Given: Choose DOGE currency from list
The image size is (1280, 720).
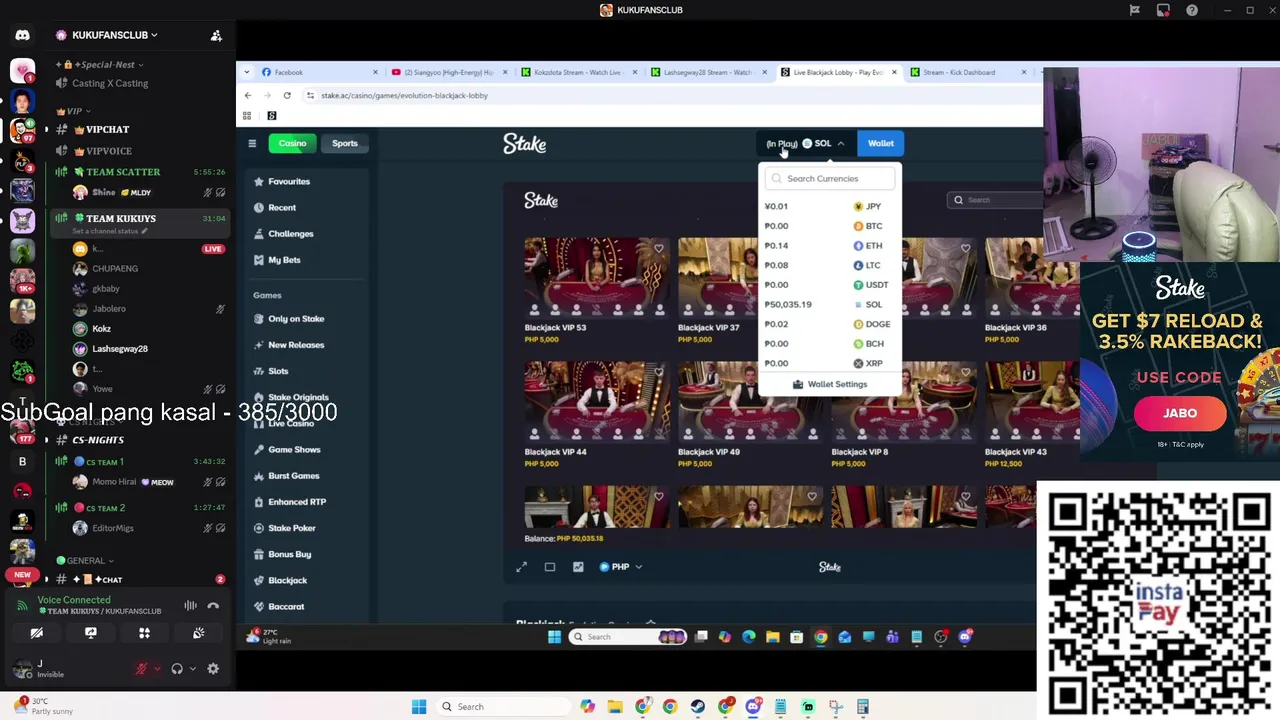Looking at the screenshot, I should (x=830, y=324).
